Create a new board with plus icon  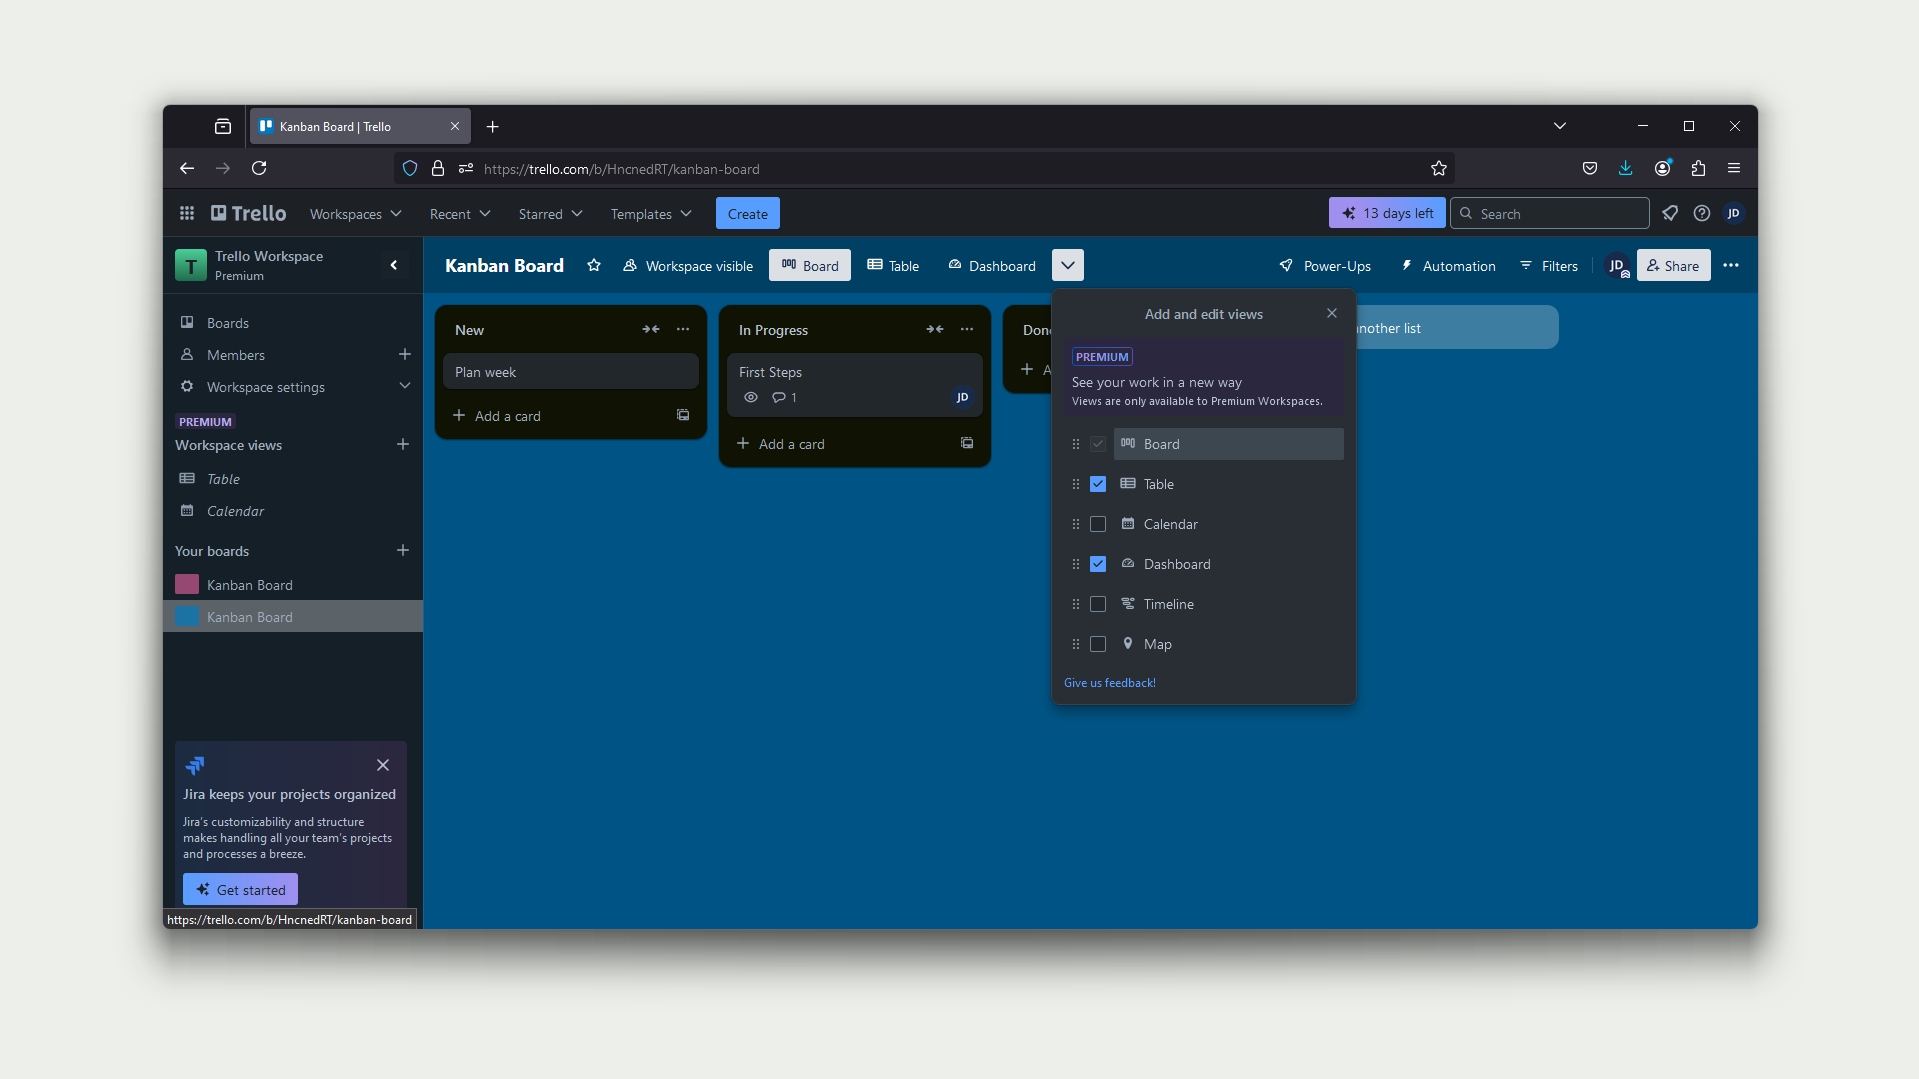403,550
